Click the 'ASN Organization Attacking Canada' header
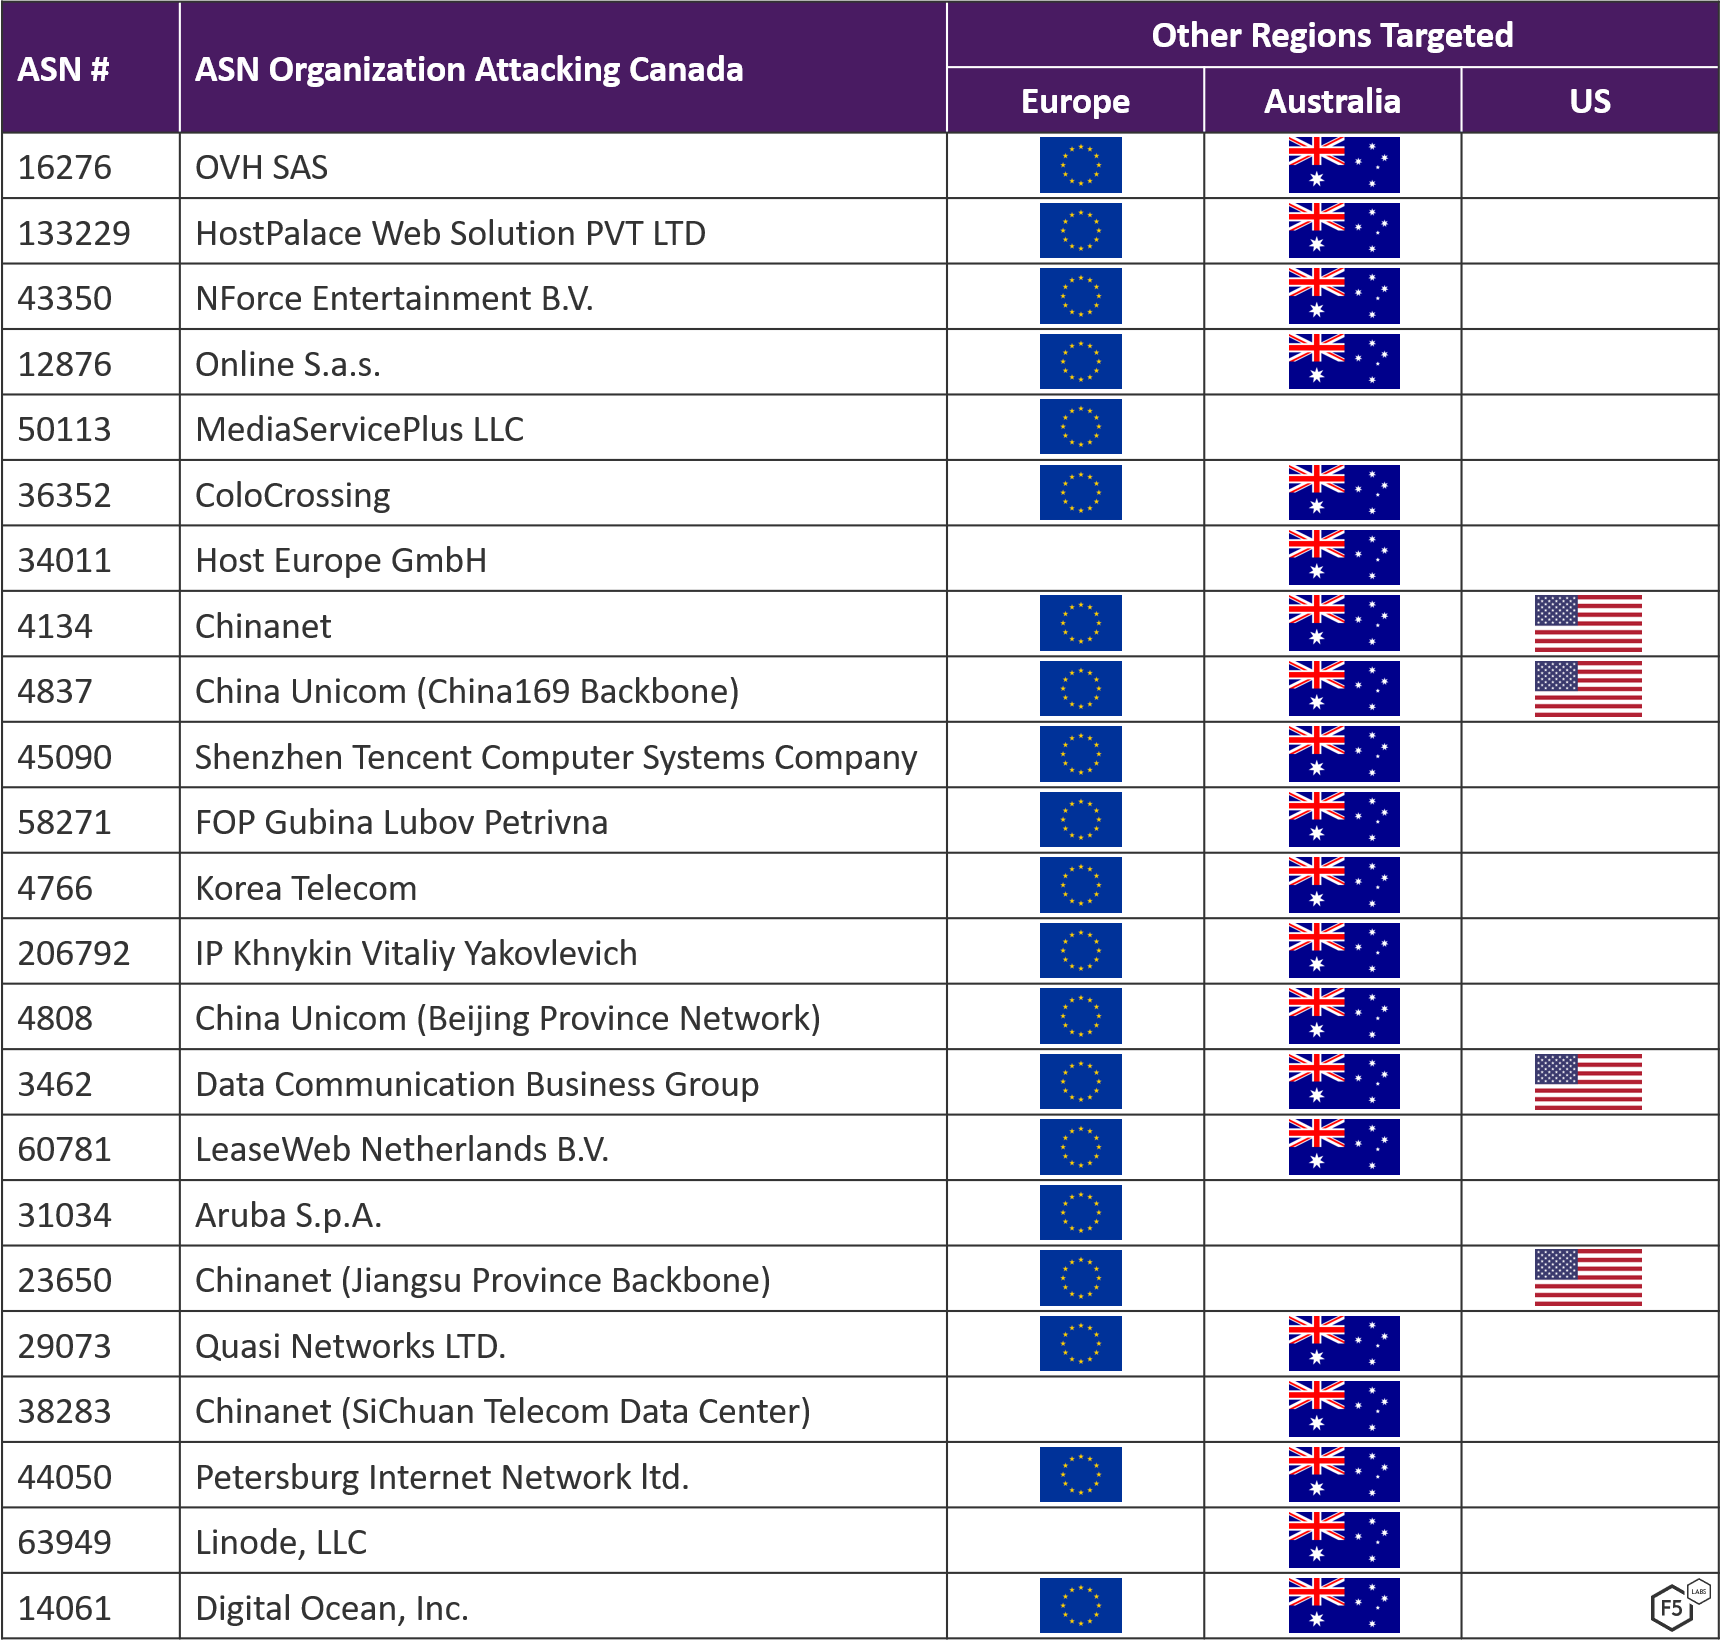Image resolution: width=1721 pixels, height=1652 pixels. (x=469, y=70)
